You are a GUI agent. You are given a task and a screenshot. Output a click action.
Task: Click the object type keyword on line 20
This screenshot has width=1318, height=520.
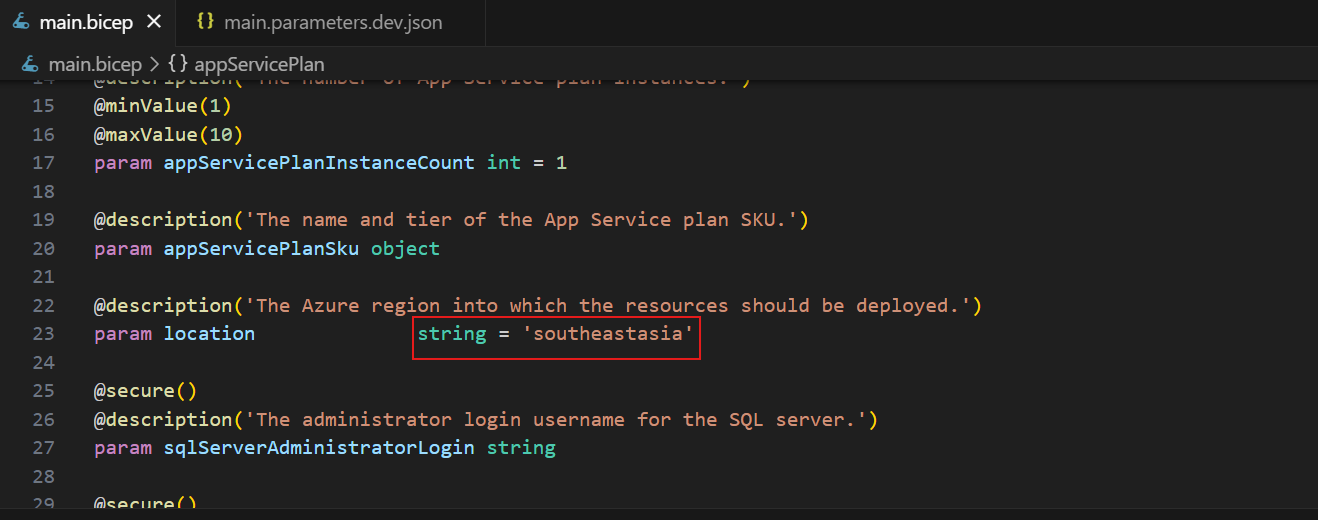[405, 248]
